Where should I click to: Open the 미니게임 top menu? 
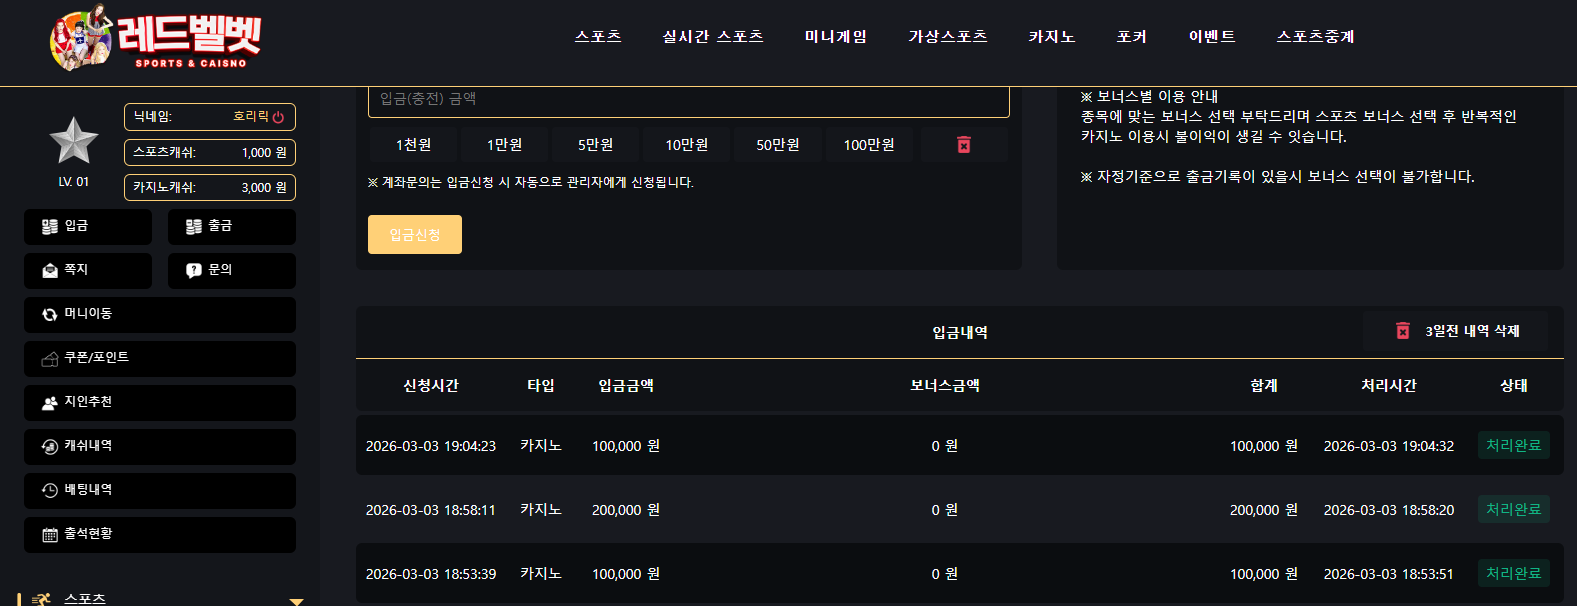coord(836,37)
